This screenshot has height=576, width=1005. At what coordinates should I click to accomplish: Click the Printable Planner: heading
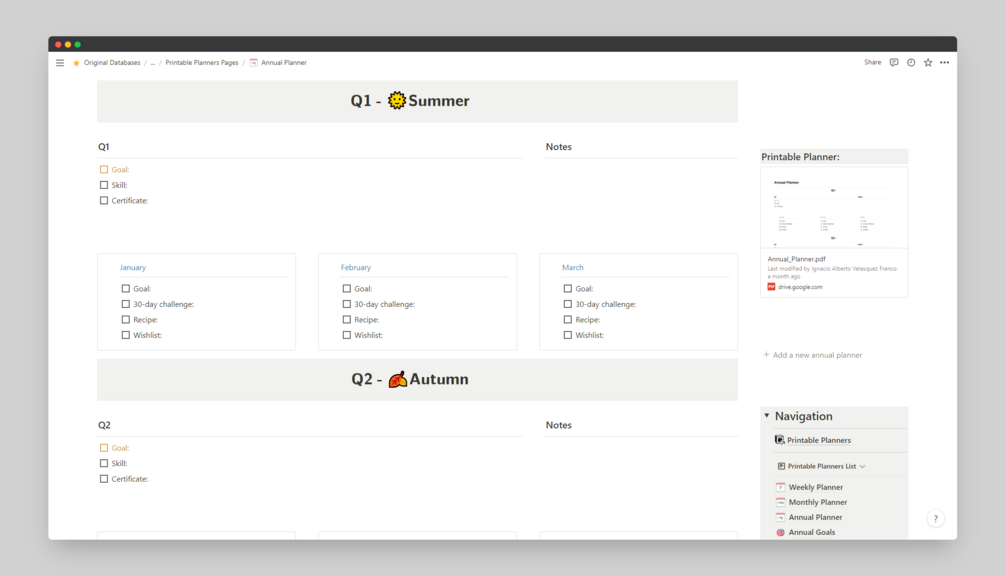[x=800, y=156]
